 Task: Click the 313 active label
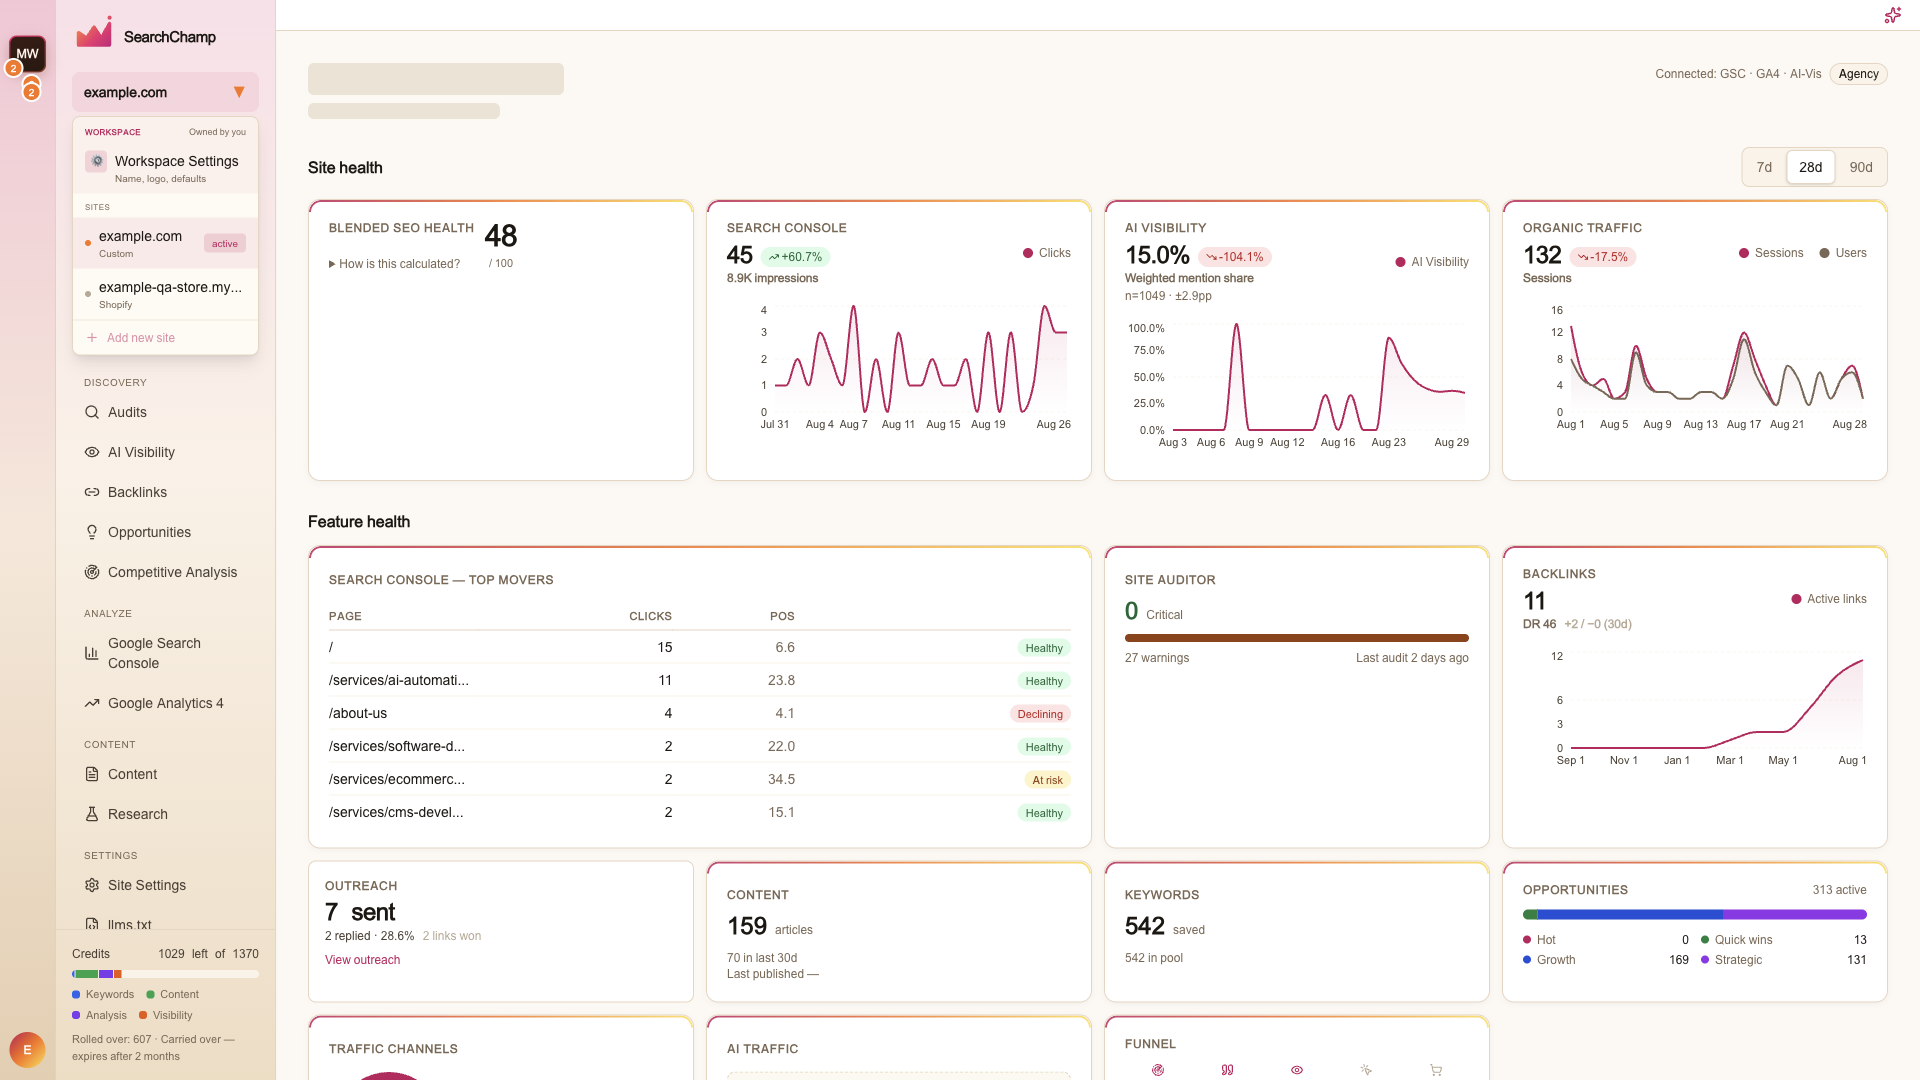click(x=1839, y=890)
